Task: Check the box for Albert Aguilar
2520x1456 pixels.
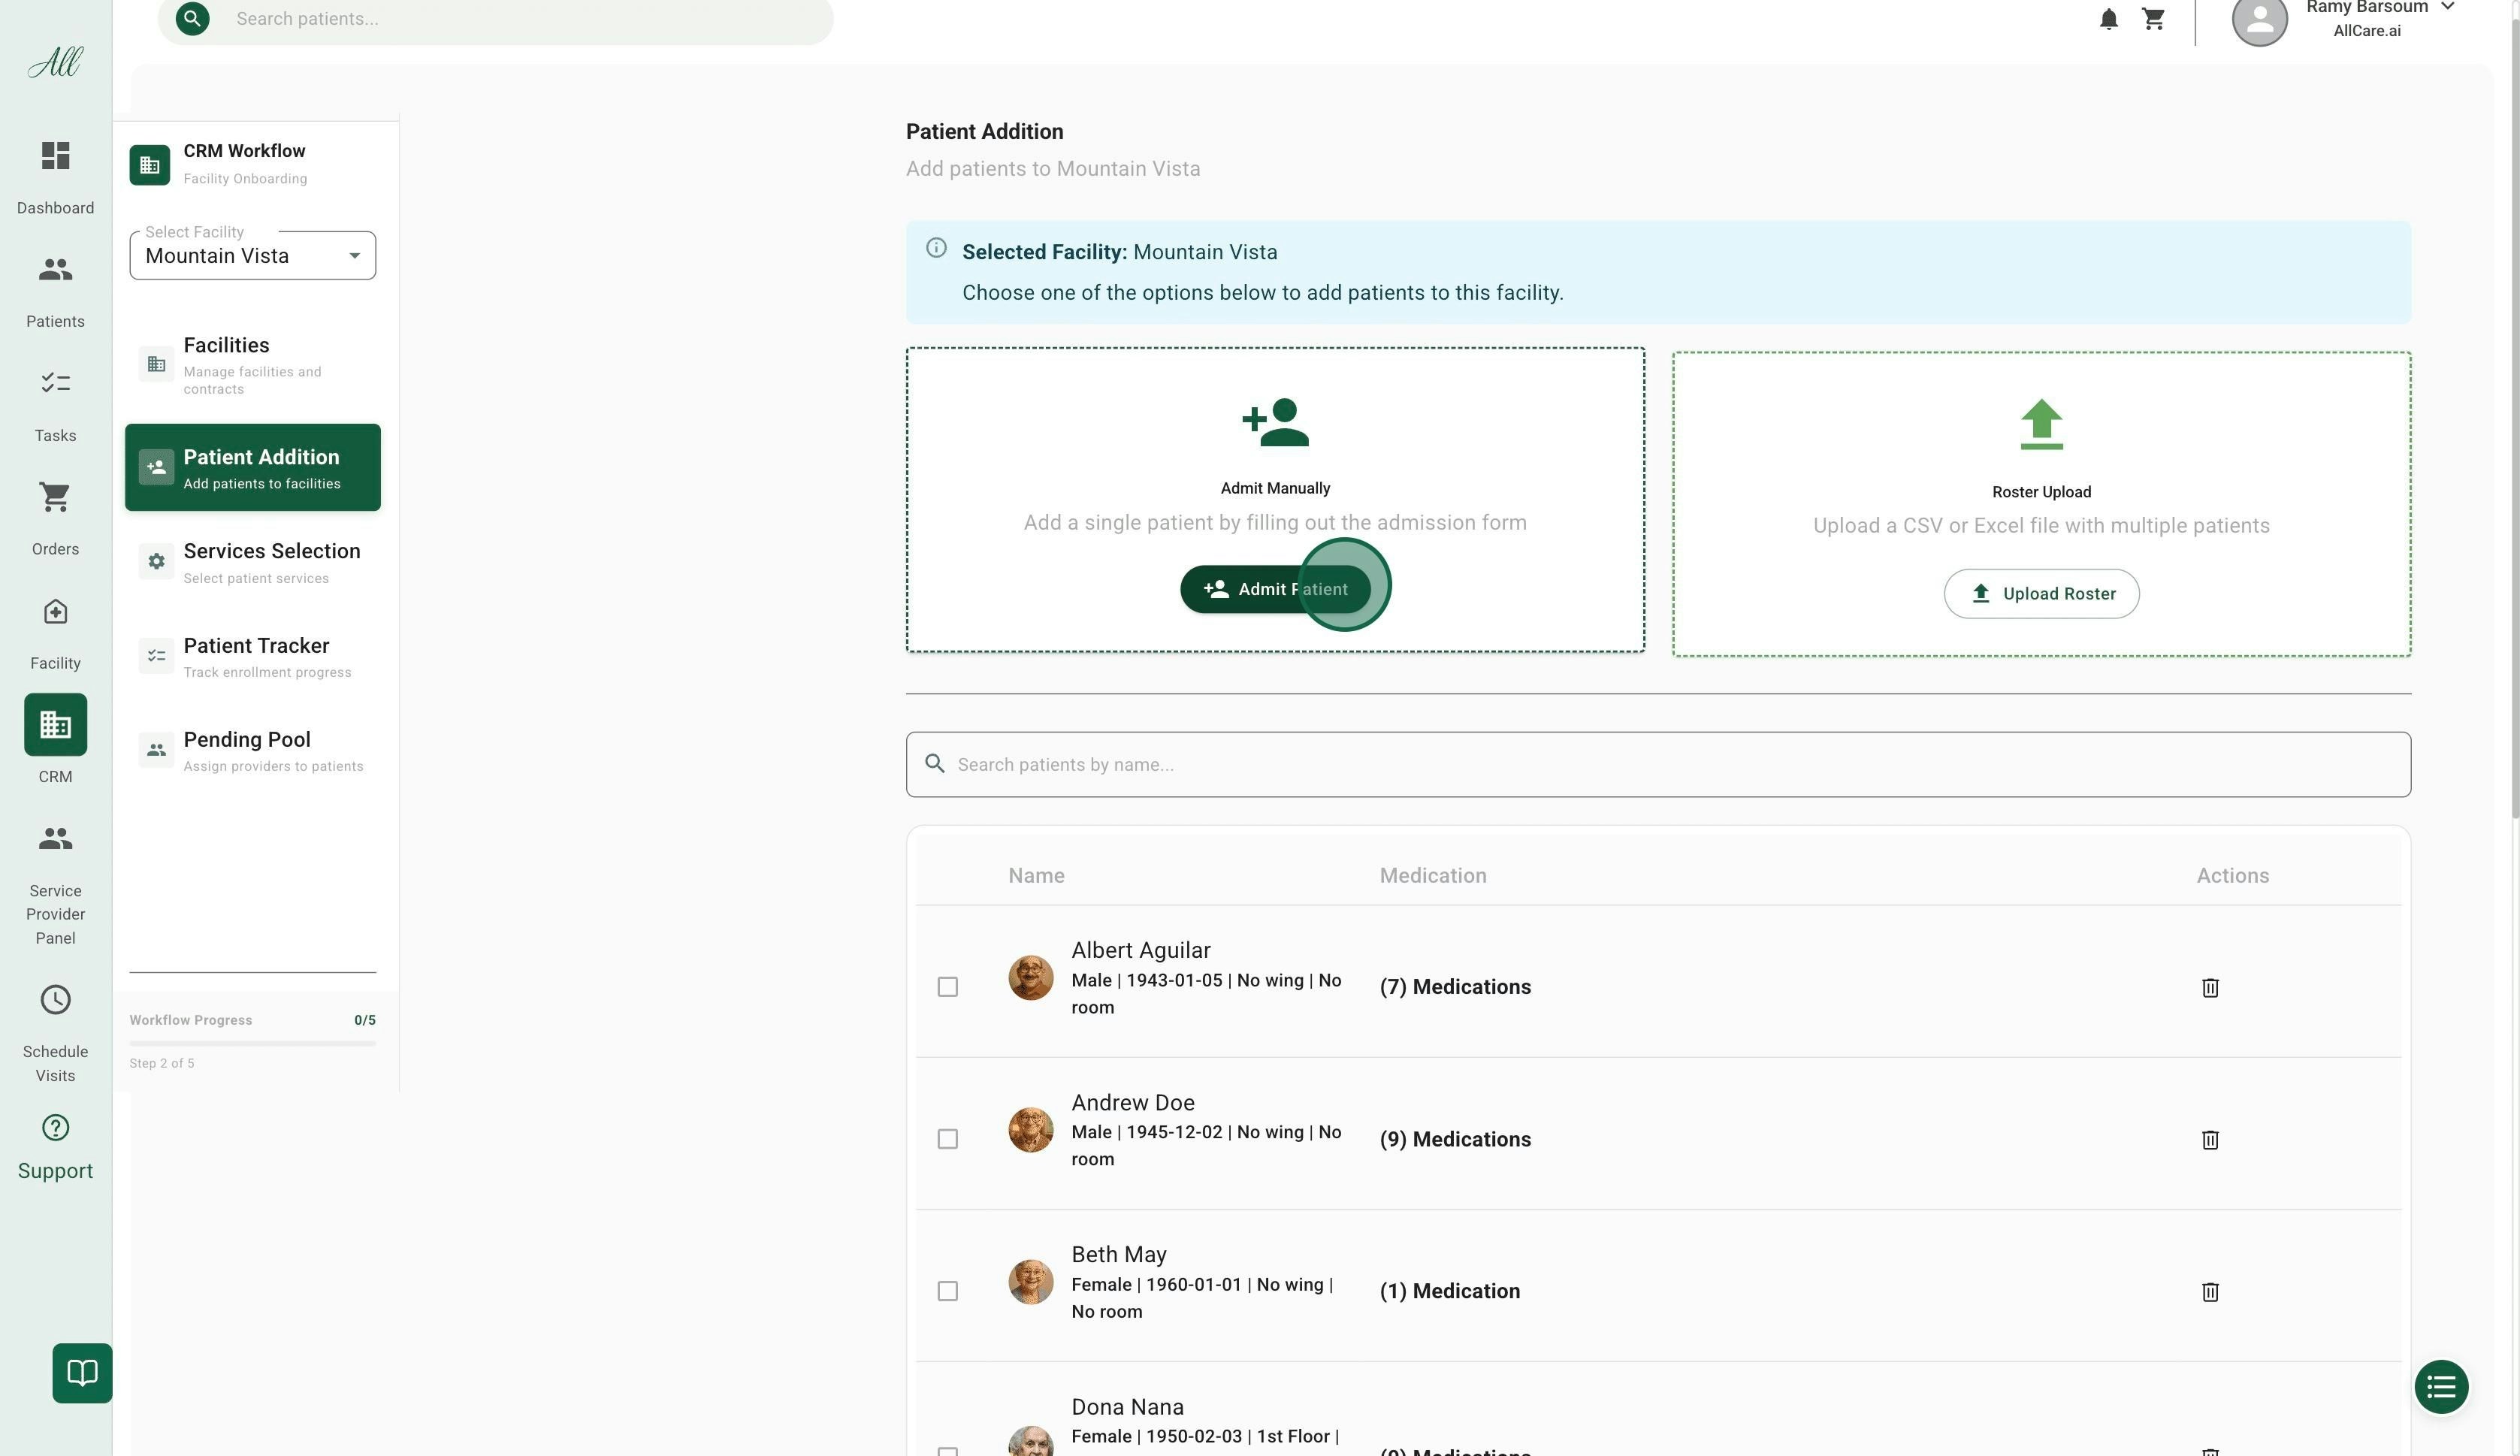Action: point(947,987)
